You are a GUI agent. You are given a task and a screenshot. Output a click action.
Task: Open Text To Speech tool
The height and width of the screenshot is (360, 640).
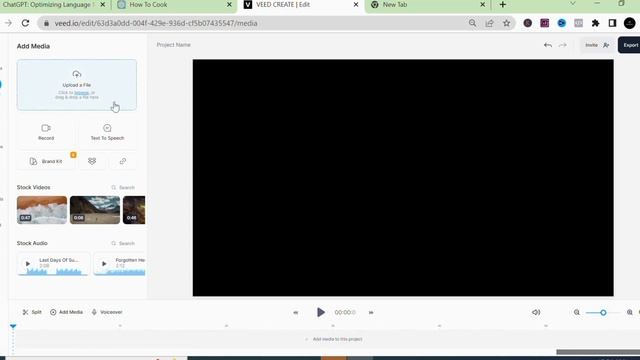pos(107,132)
